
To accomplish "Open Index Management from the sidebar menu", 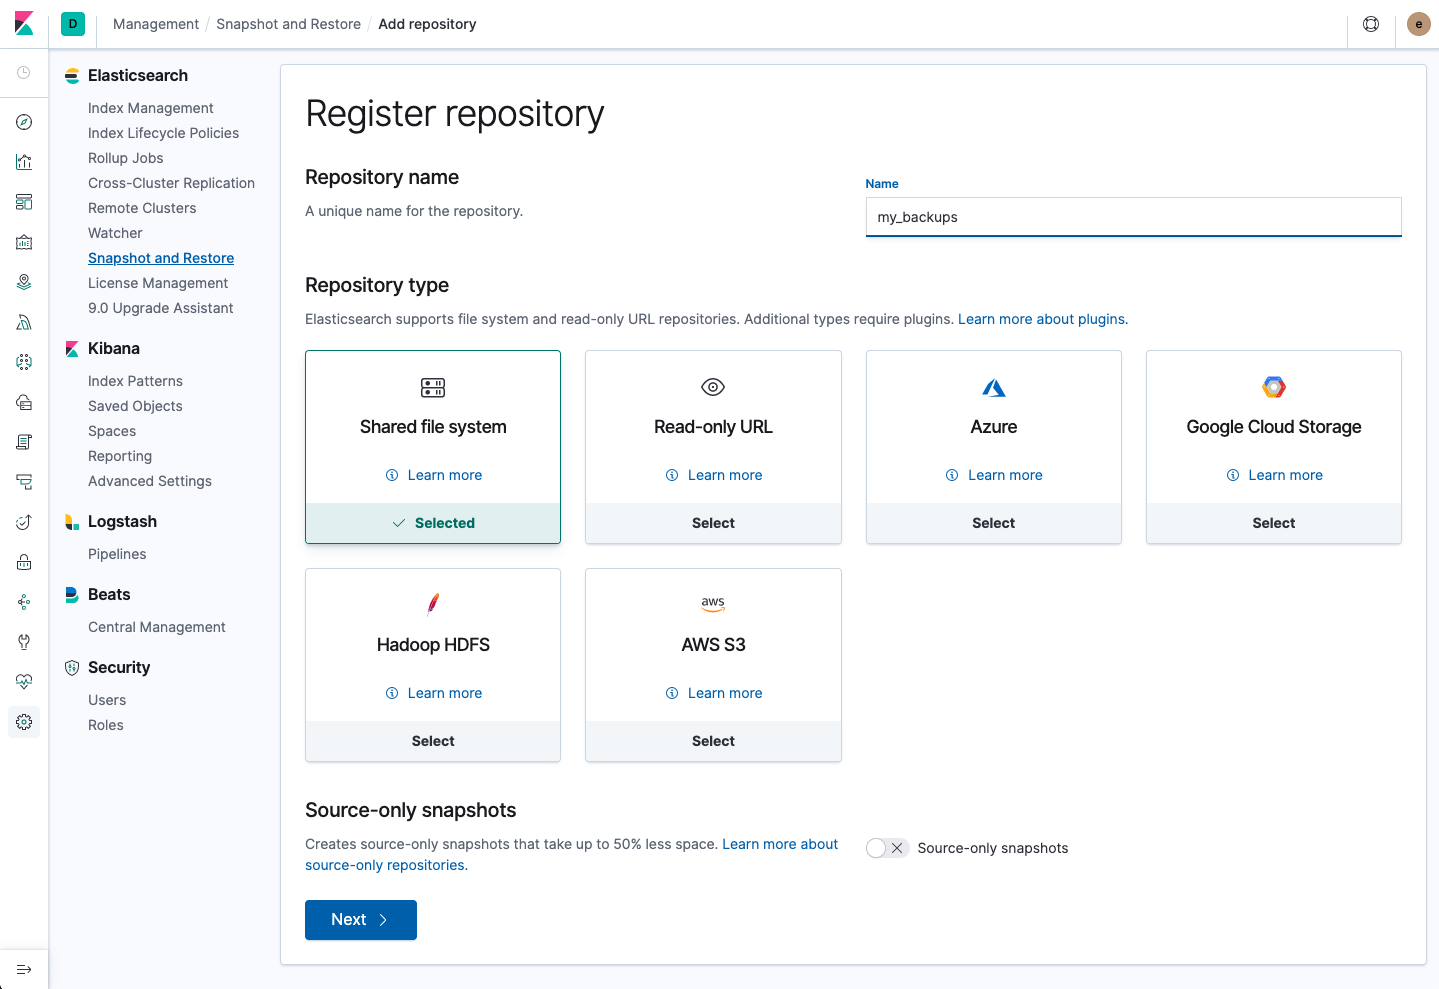I will point(150,107).
